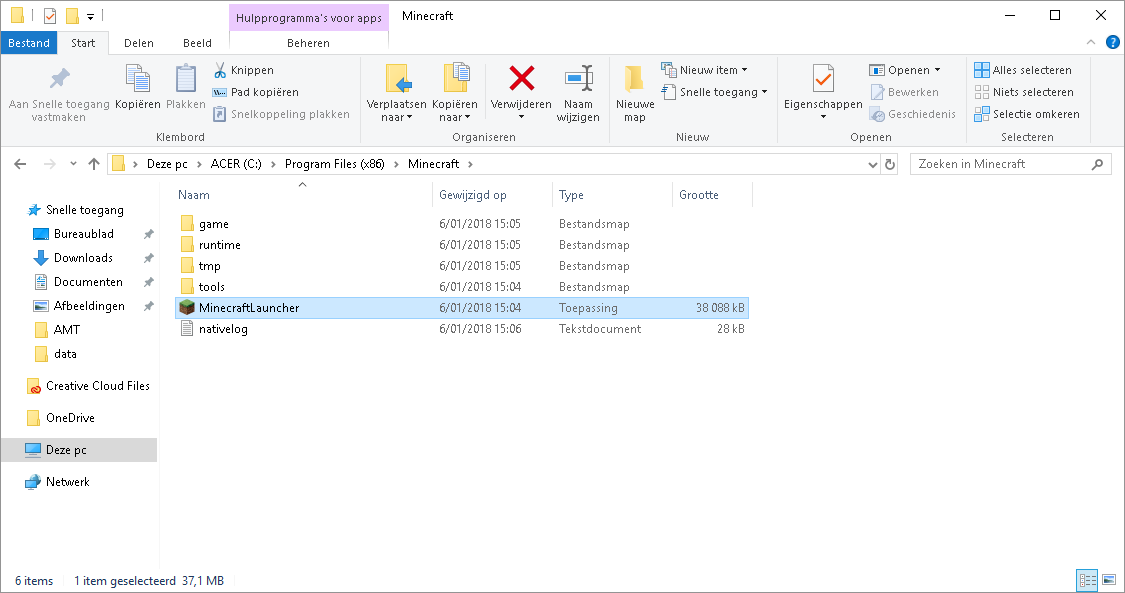Click Alles selecteren to select all items
Viewport: 1125px width, 593px height.
1023,70
